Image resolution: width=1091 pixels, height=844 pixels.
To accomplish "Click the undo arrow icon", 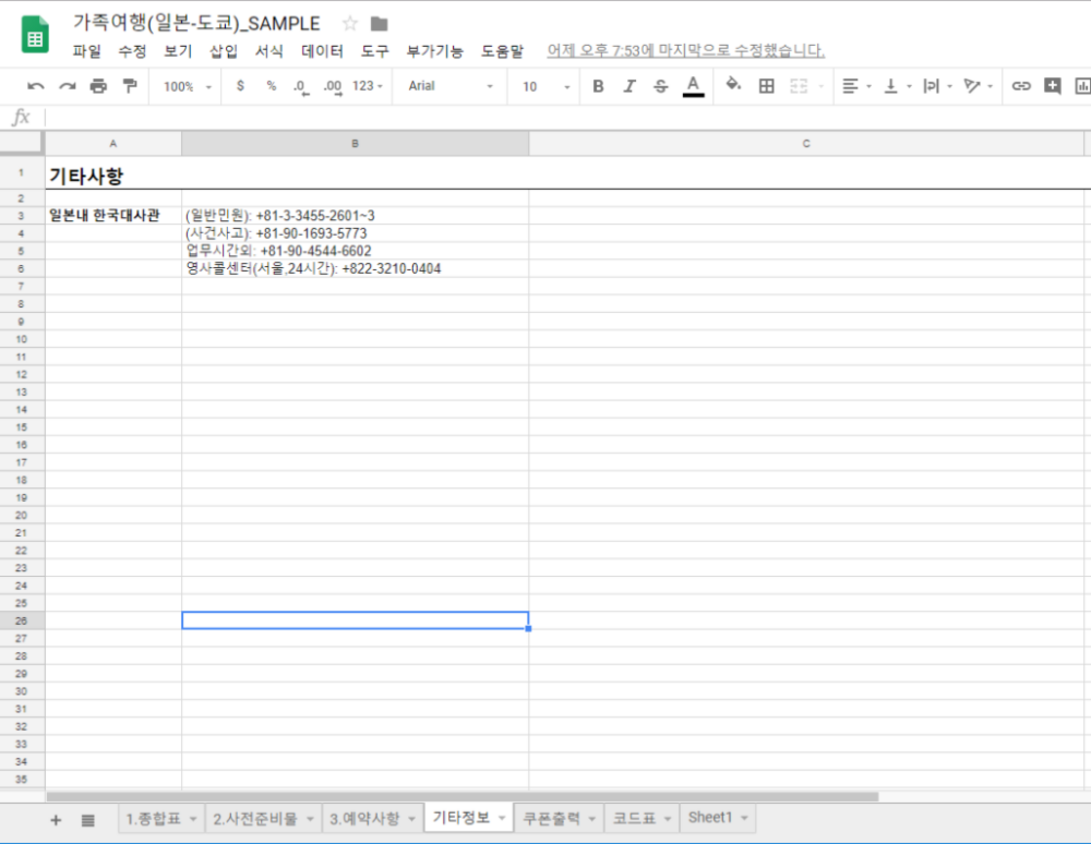I will (x=36, y=87).
